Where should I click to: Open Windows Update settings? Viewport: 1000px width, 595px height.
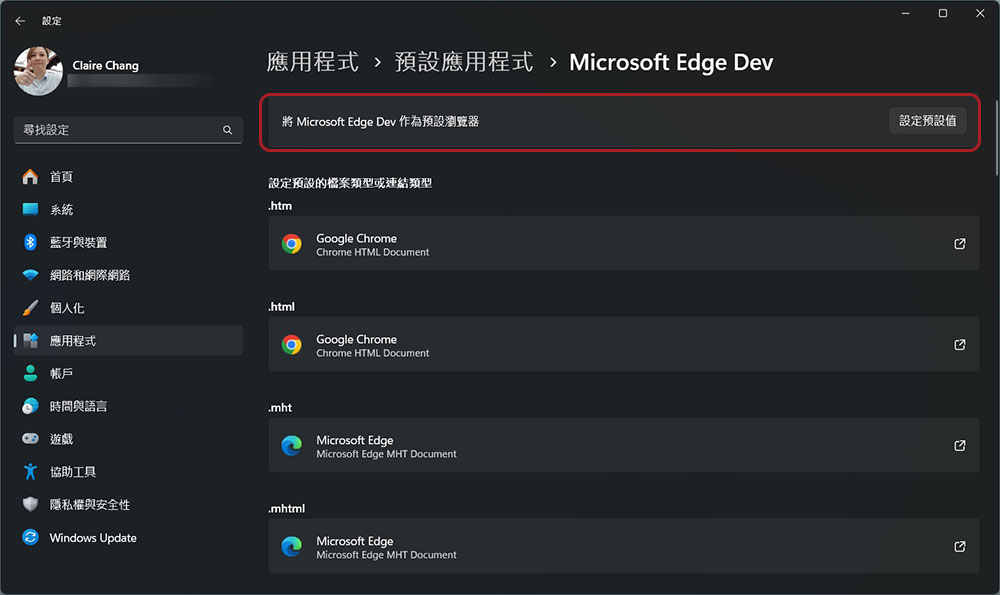128,538
